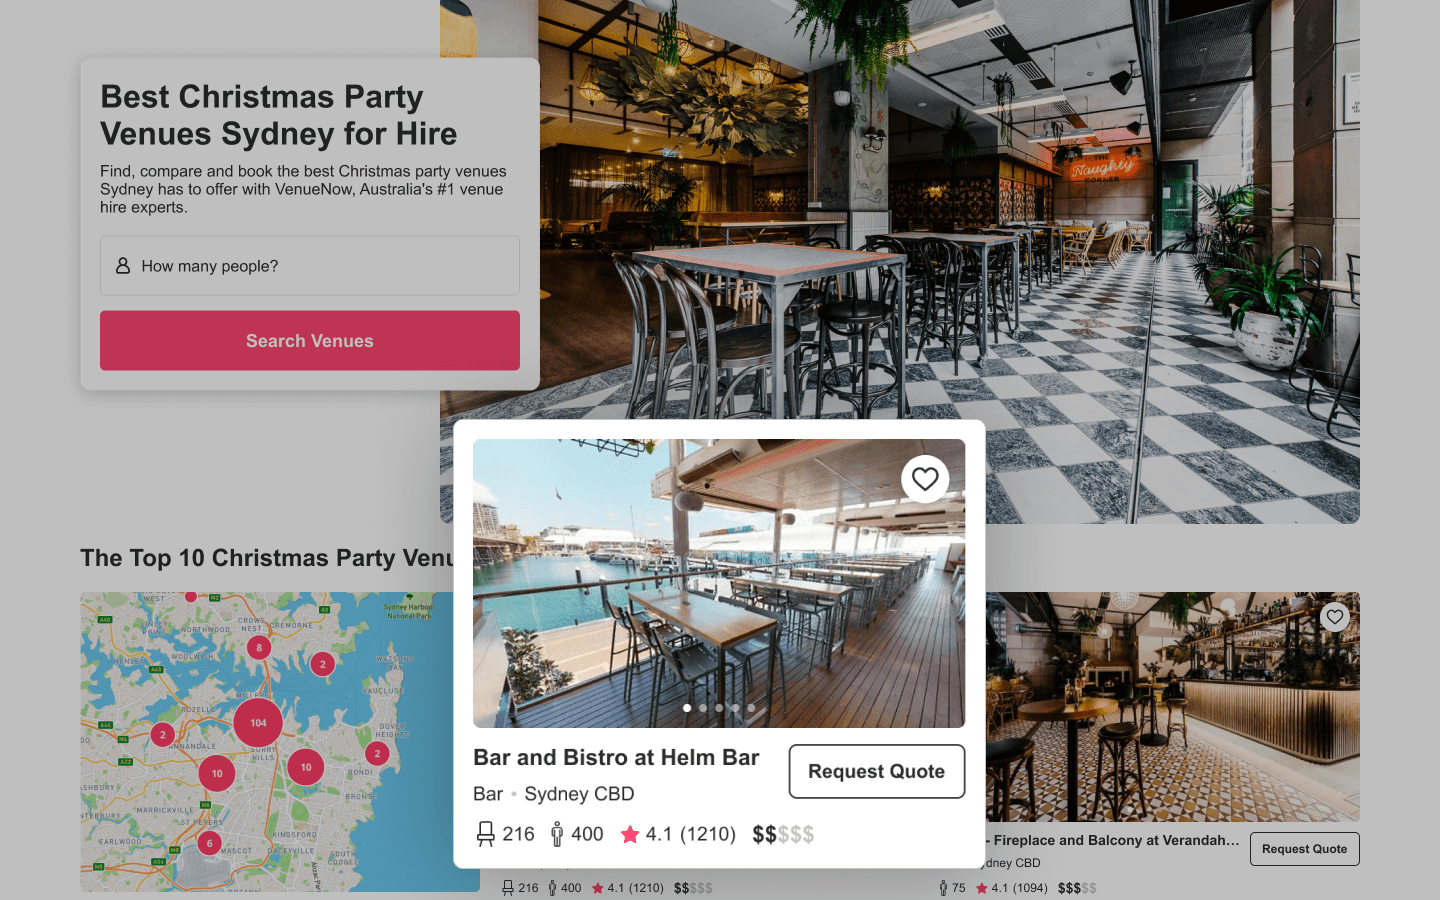Select the 104 venues map cluster
This screenshot has height=900, width=1440.
[x=258, y=723]
